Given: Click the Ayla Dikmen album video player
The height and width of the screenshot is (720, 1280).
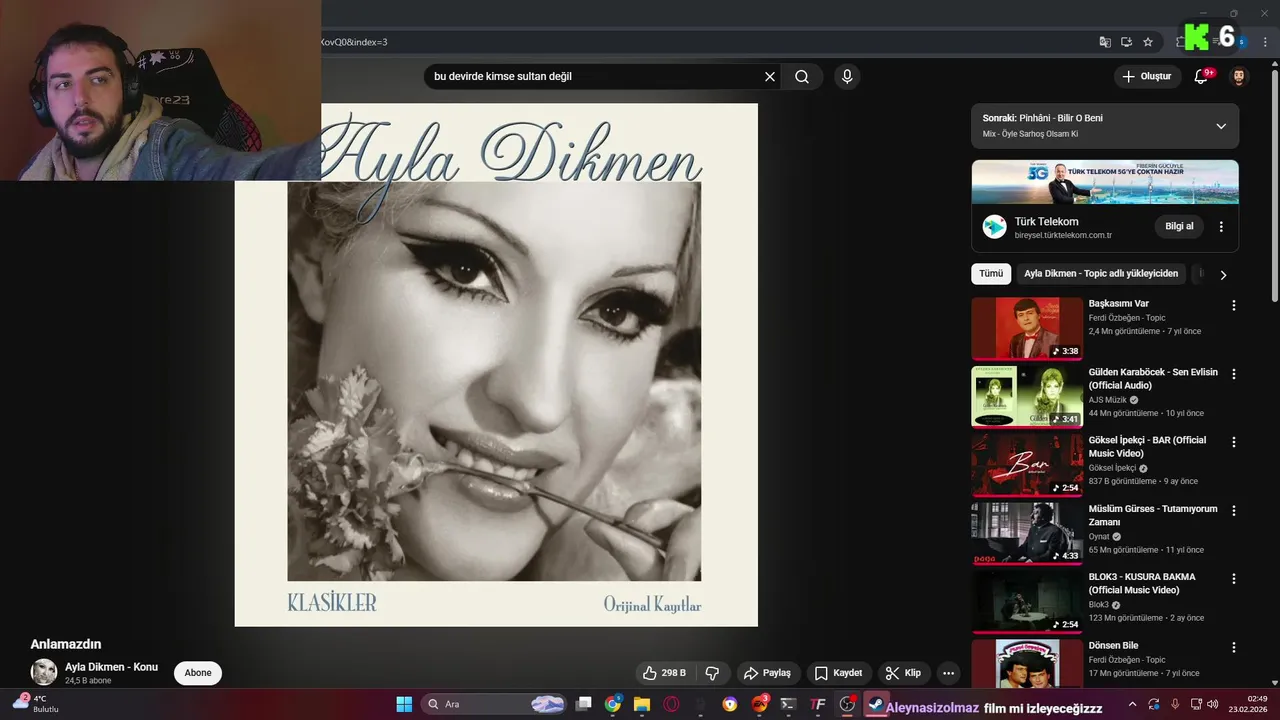Looking at the screenshot, I should (x=496, y=365).
